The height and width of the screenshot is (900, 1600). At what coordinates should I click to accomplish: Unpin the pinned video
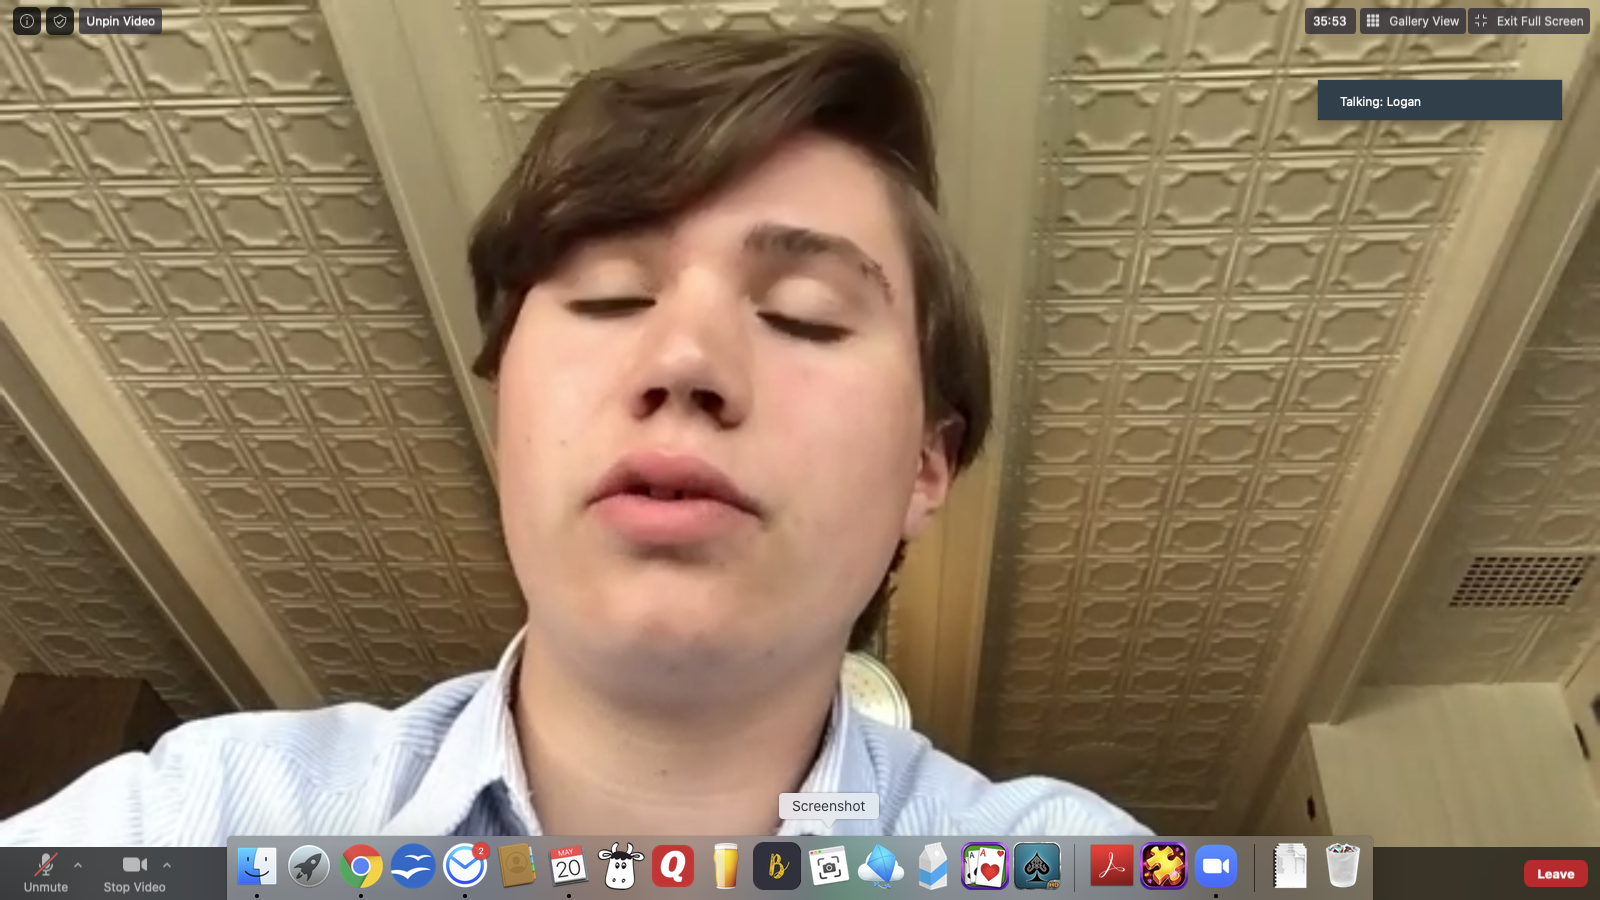120,21
